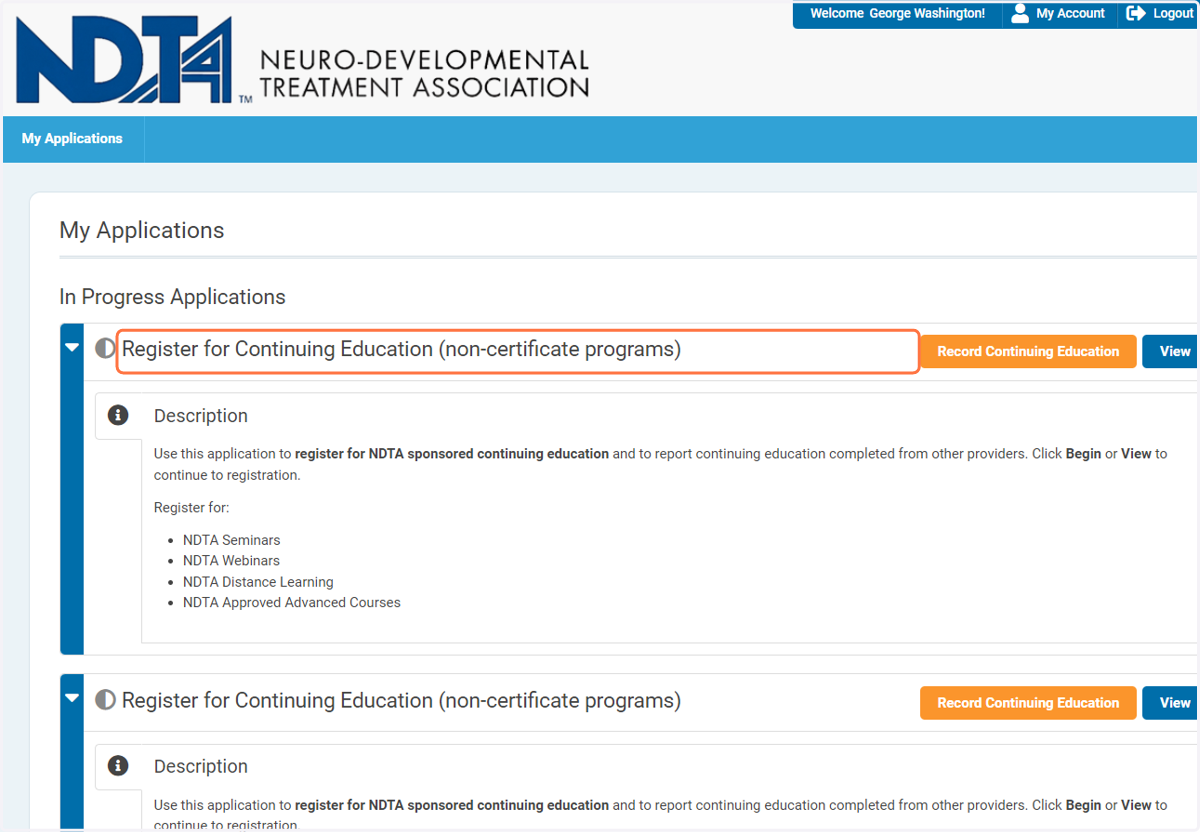Click the first Record Continuing Education button
The width and height of the screenshot is (1200, 832).
click(x=1028, y=352)
